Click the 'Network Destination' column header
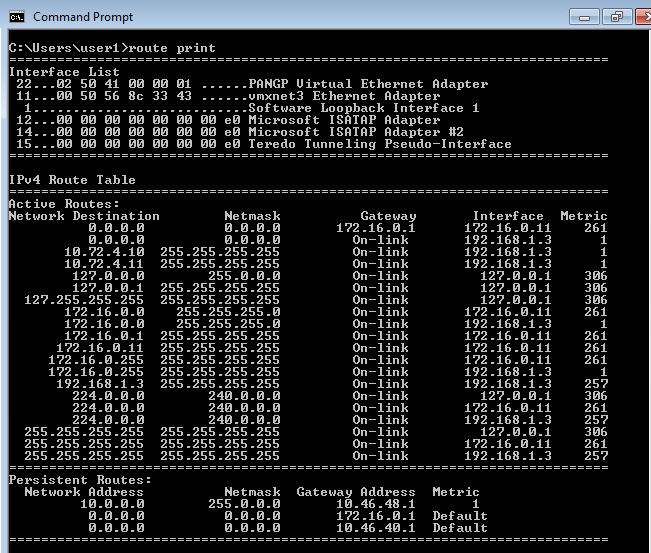 (x=84, y=216)
